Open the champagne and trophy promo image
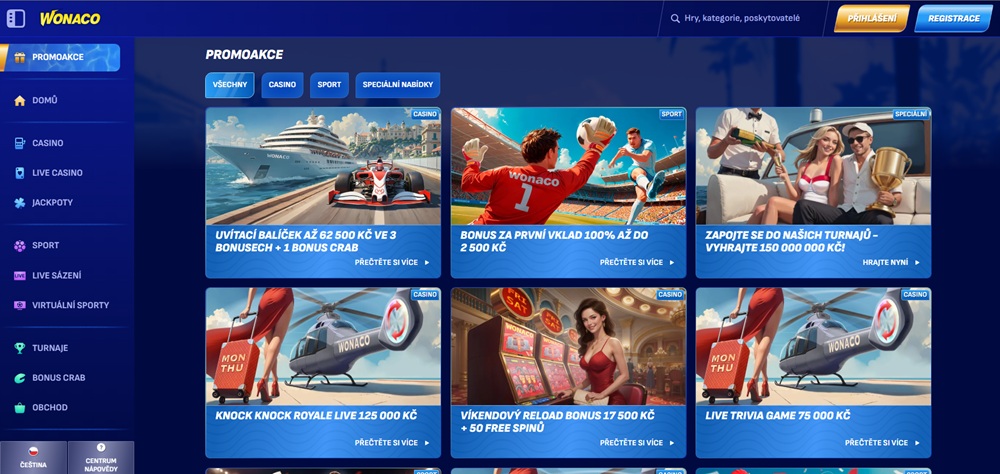 813,166
